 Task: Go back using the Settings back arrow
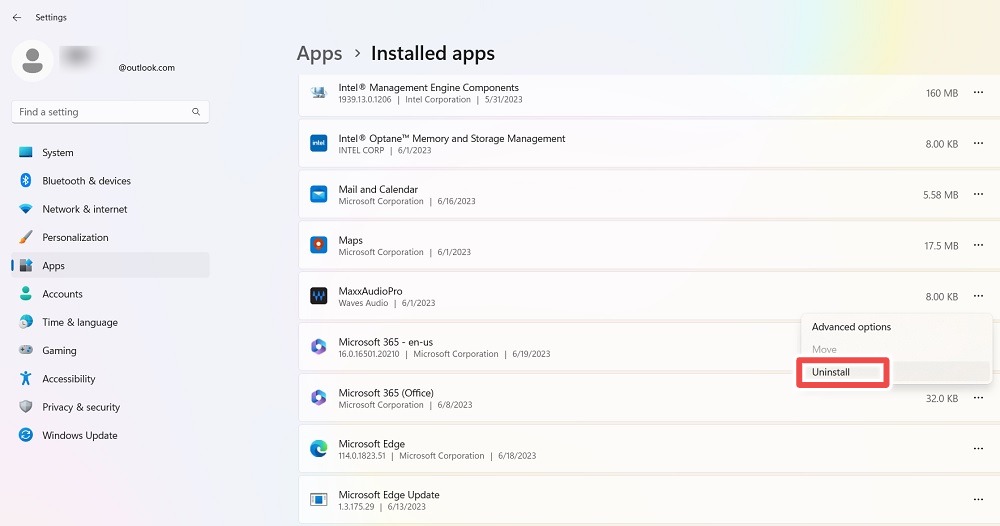point(17,17)
